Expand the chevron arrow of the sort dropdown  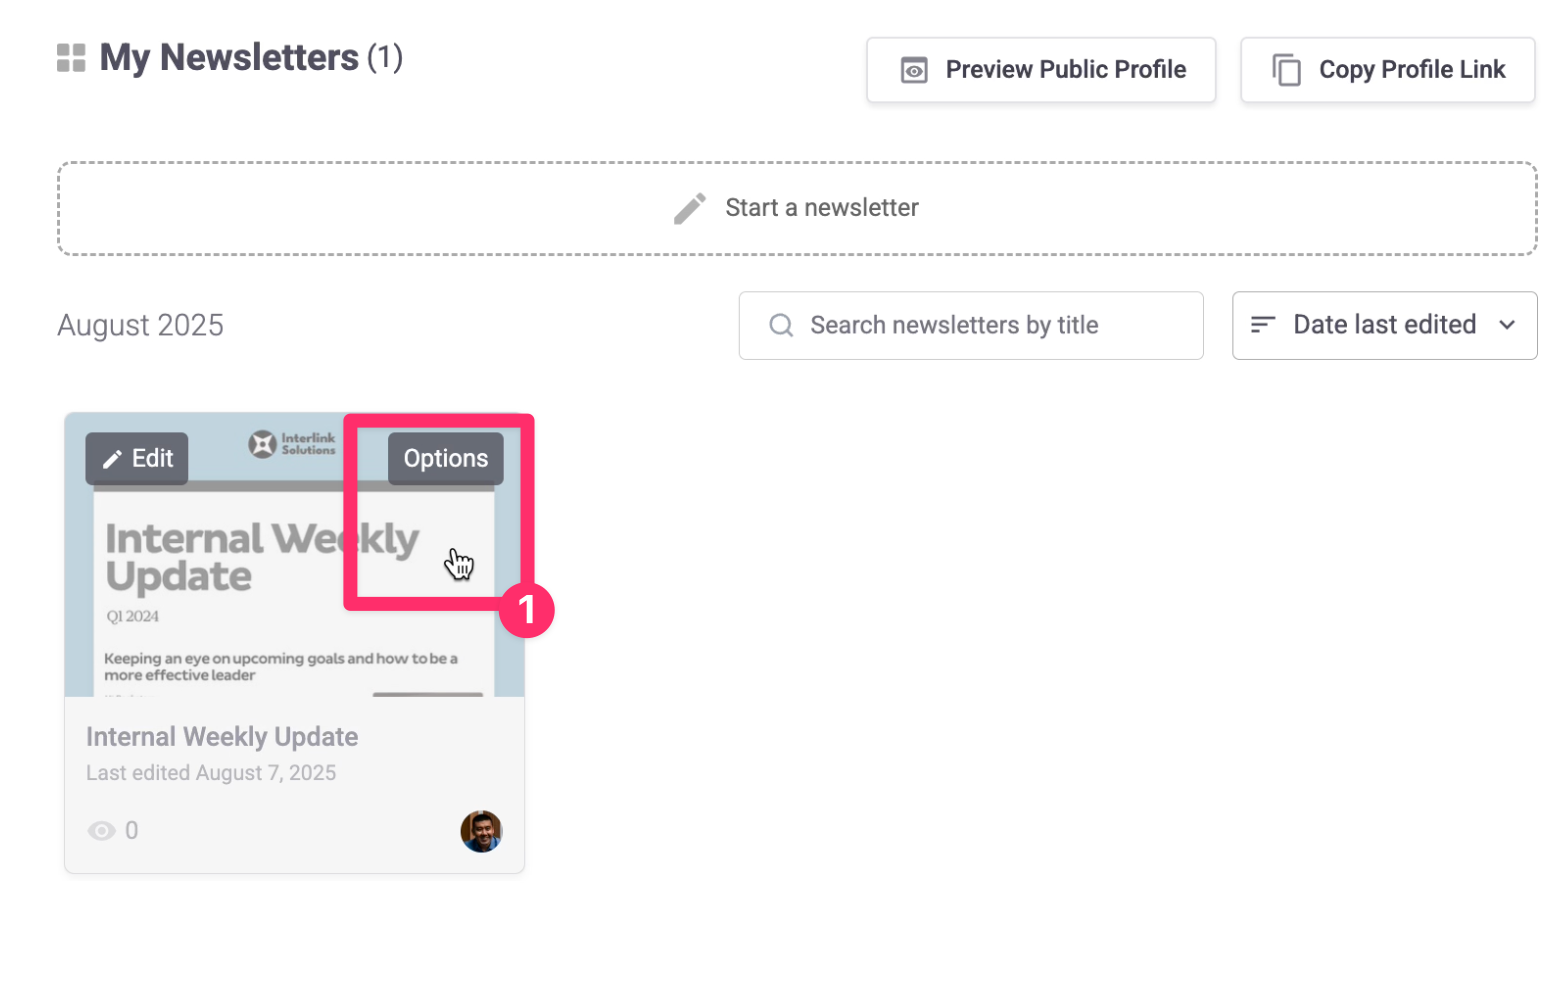click(x=1507, y=325)
